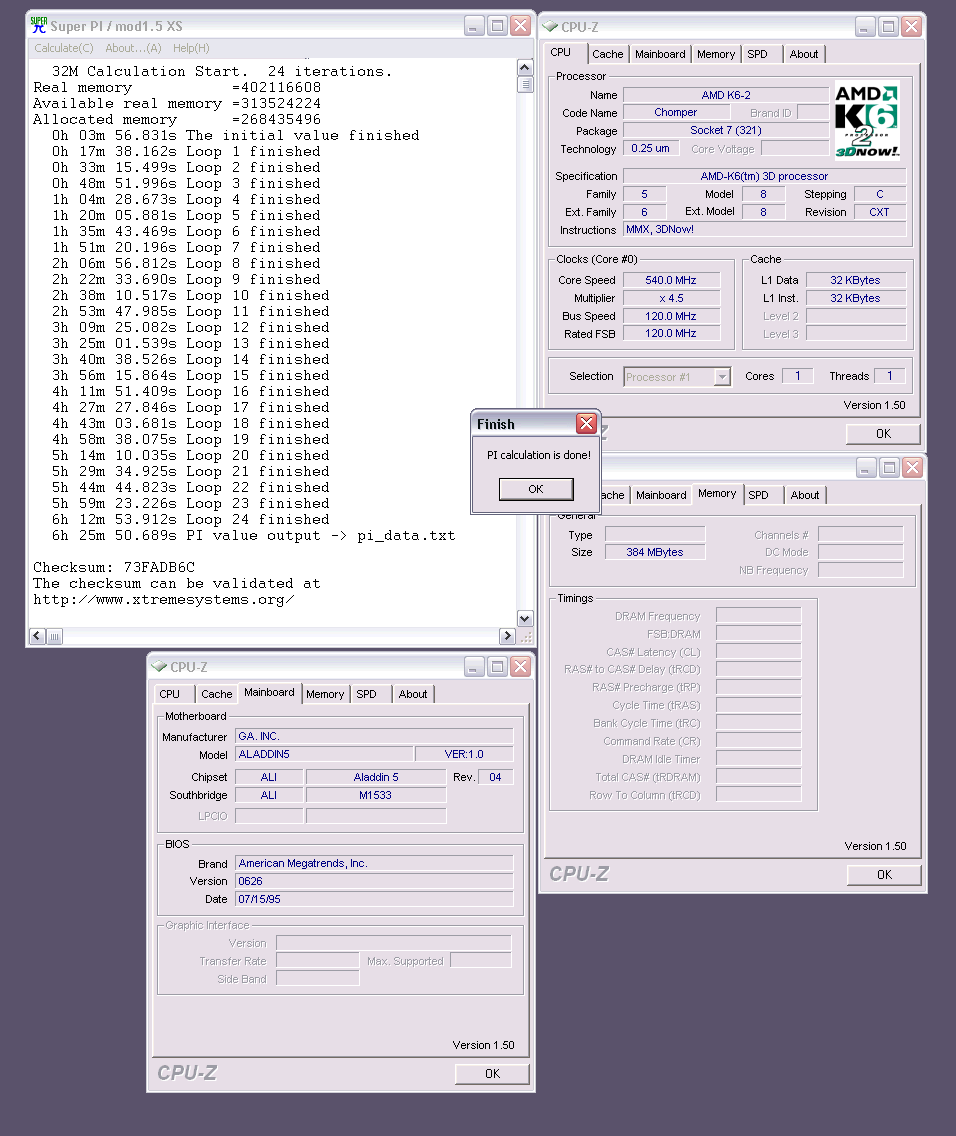Click OK in the Finish dialog

pyautogui.click(x=536, y=489)
